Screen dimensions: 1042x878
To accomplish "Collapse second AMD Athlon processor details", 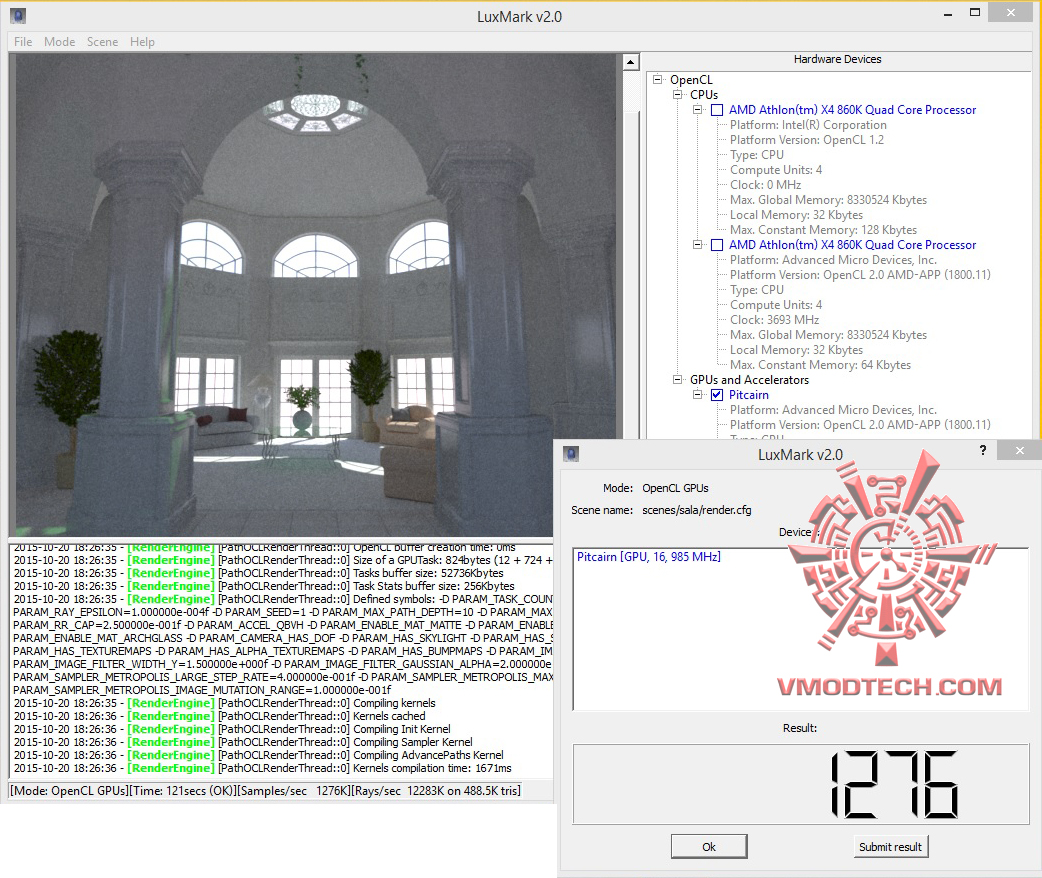I will (x=697, y=245).
